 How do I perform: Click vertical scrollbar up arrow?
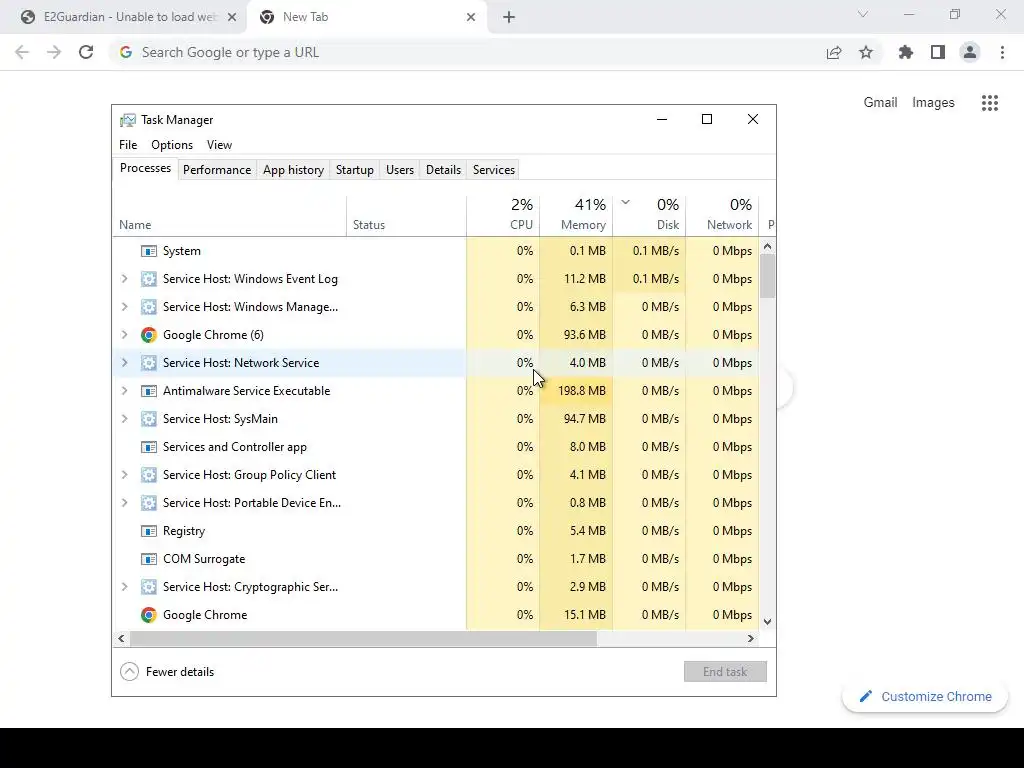[767, 246]
